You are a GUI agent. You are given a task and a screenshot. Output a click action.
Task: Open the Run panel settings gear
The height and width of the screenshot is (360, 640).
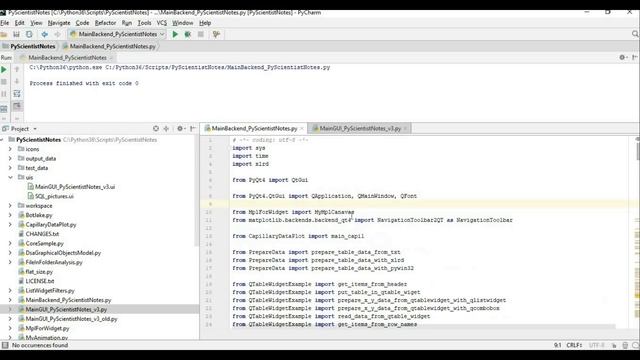coord(622,58)
